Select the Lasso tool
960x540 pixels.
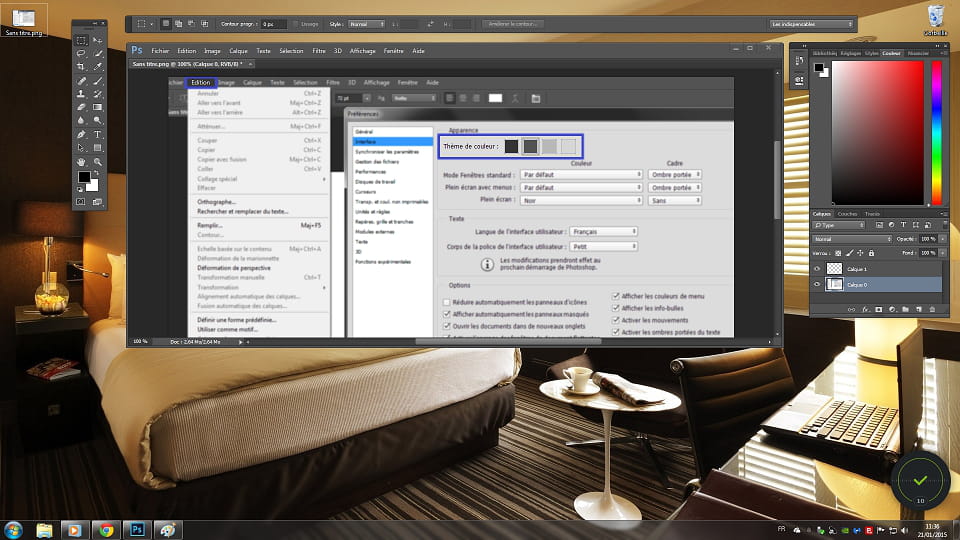pyautogui.click(x=82, y=54)
